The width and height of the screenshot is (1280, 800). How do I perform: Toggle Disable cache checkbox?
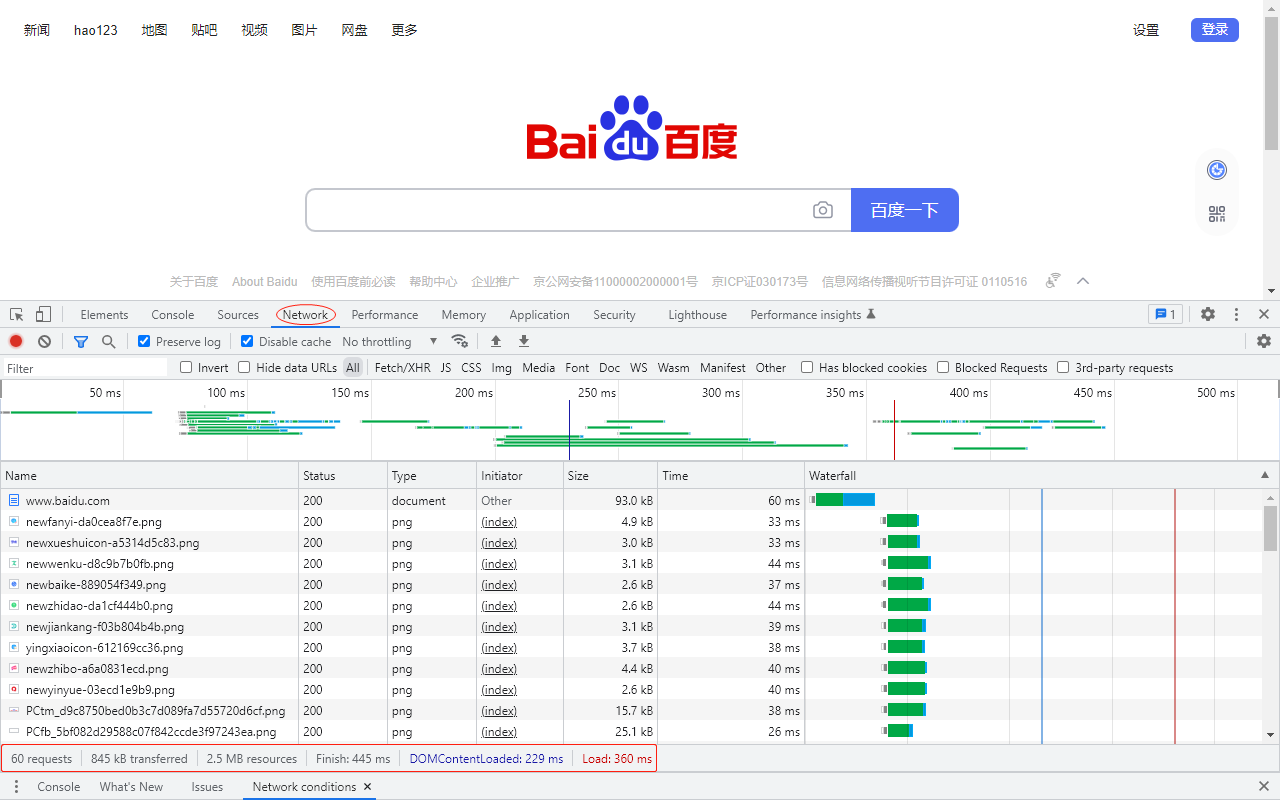pyautogui.click(x=246, y=341)
